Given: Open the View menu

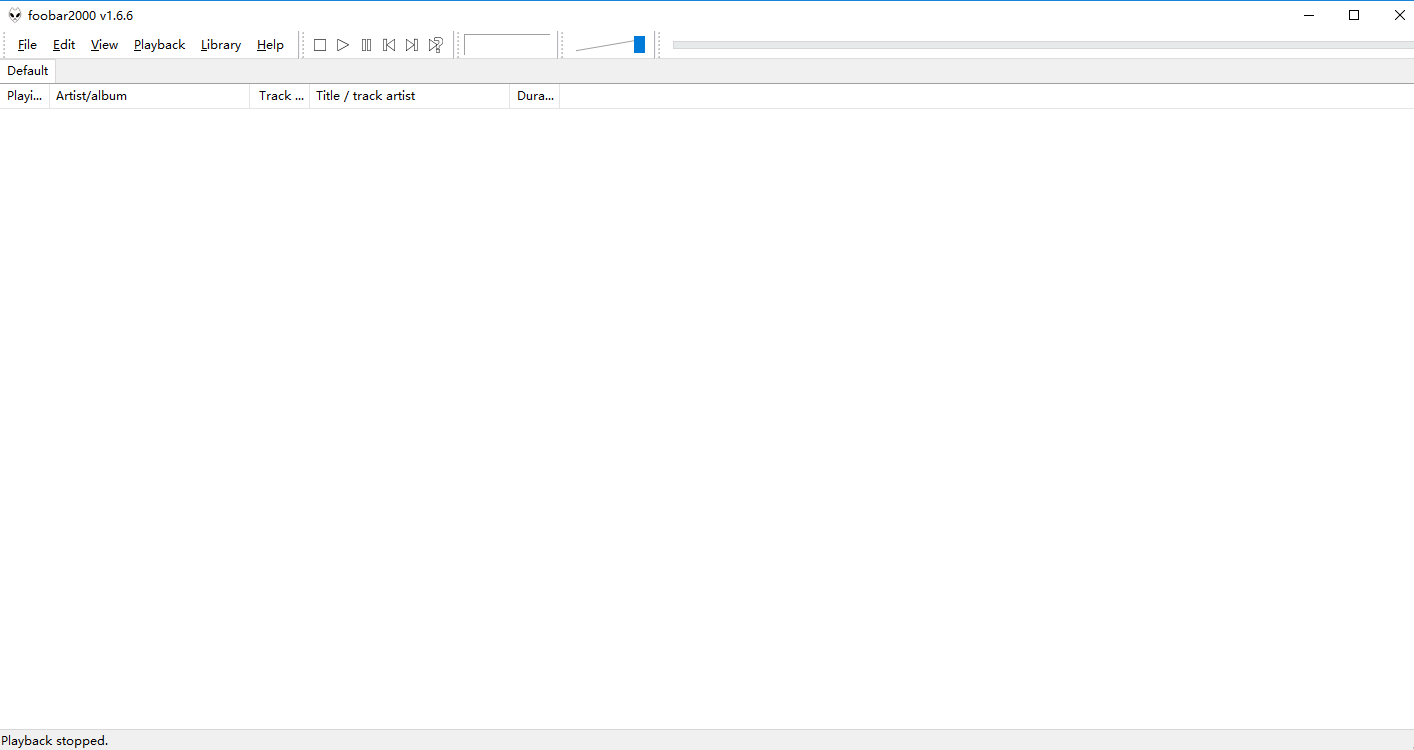Looking at the screenshot, I should [104, 44].
